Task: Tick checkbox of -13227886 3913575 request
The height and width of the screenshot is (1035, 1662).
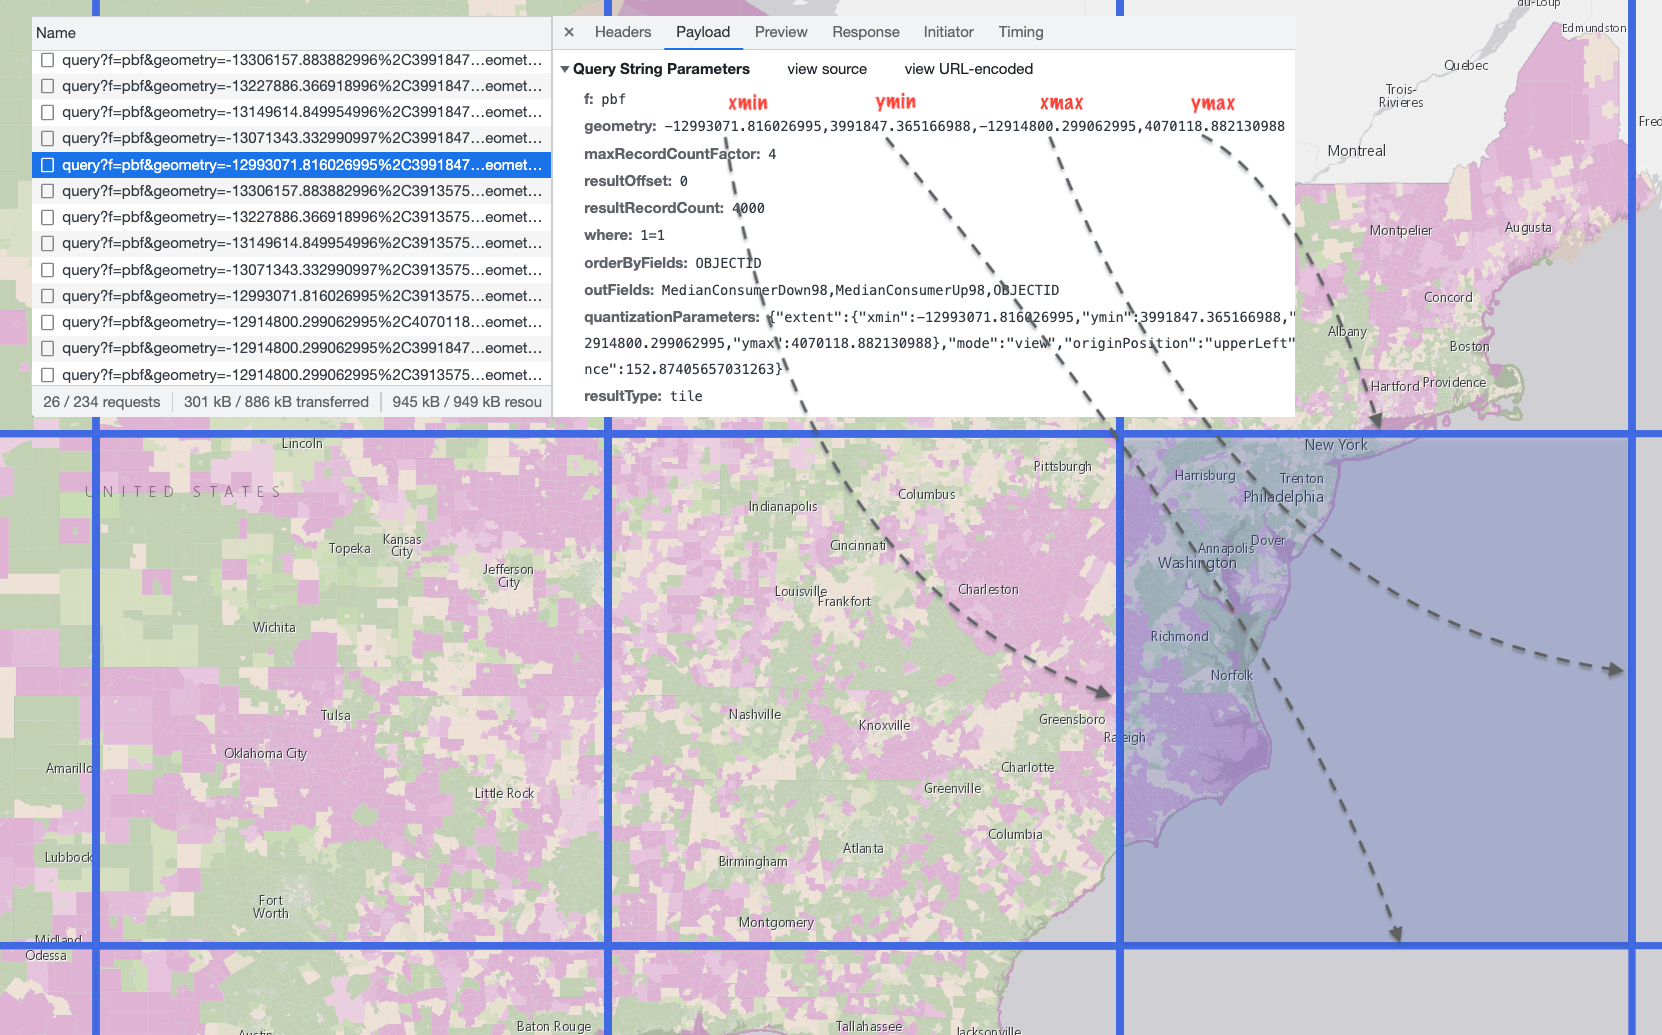Action: 47,217
